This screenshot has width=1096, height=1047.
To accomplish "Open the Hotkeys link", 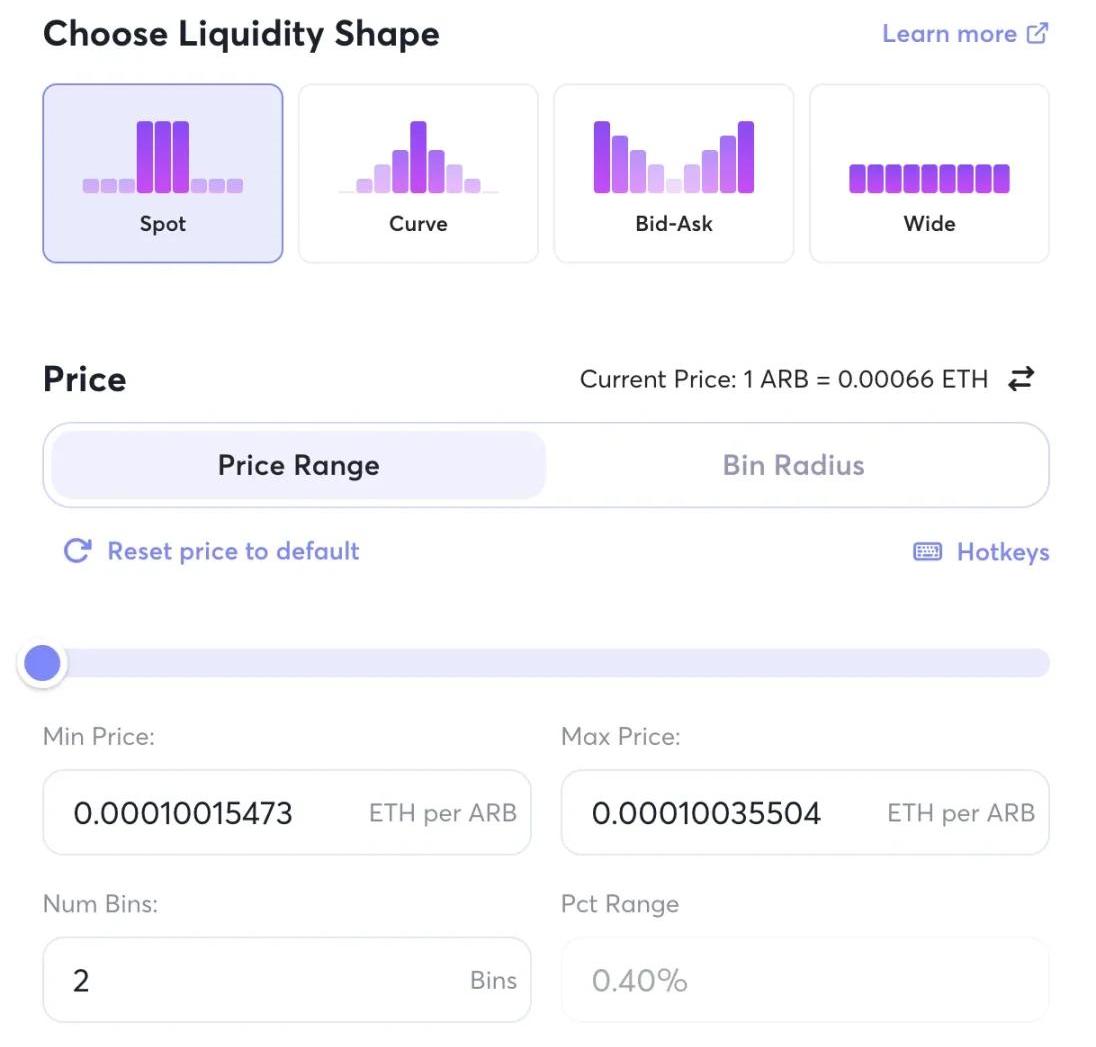I will tap(1002, 552).
